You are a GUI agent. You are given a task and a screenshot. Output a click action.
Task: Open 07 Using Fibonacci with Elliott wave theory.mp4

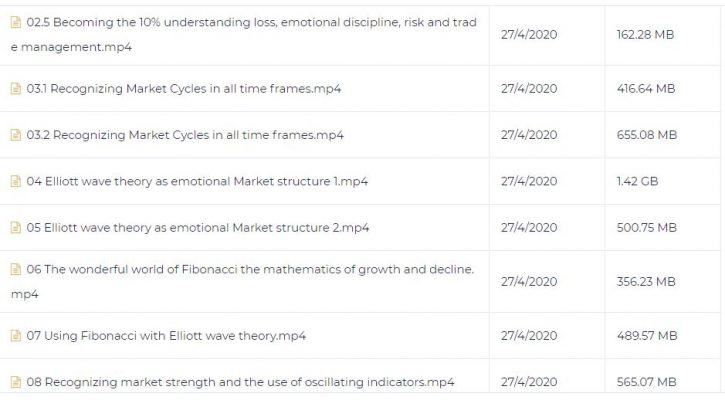[x=166, y=335]
